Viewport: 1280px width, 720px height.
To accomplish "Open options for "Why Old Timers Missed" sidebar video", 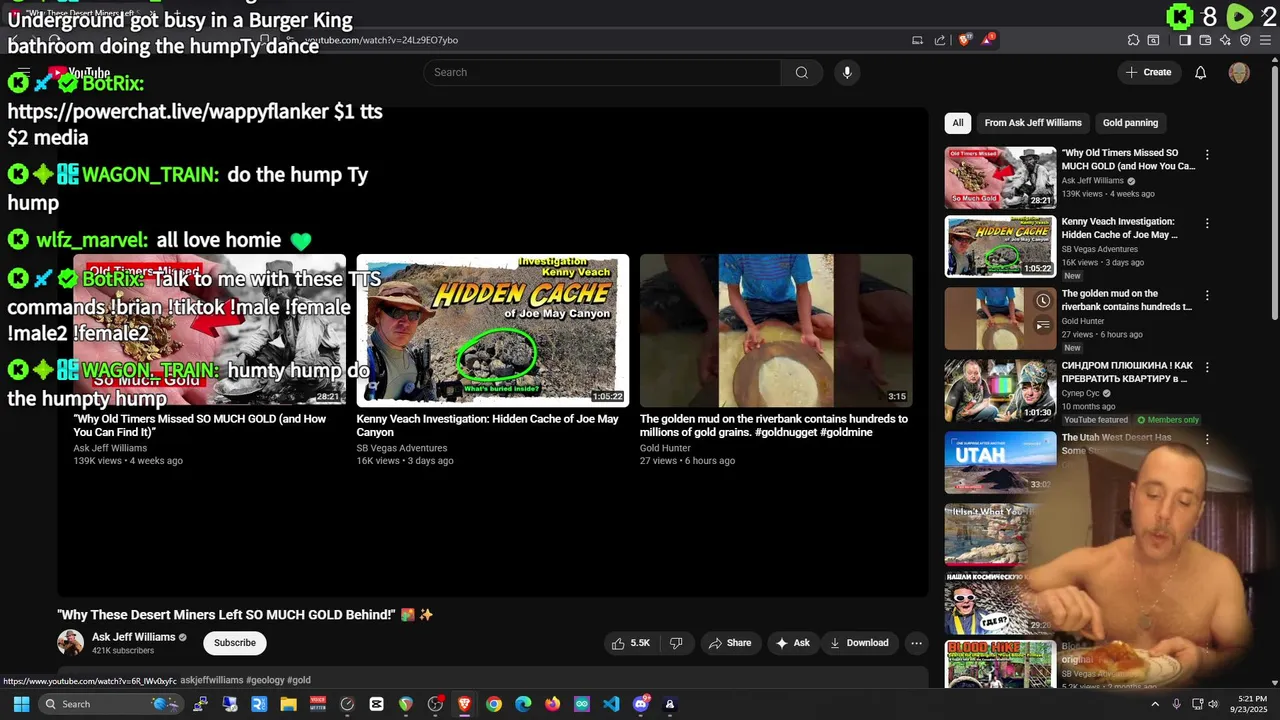I will click(1207, 155).
